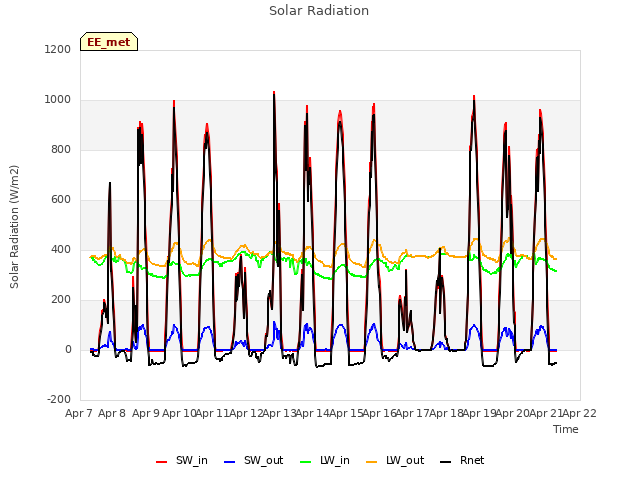Select the SW_out legend label
The width and height of the screenshot is (640, 480).
[x=264, y=460]
